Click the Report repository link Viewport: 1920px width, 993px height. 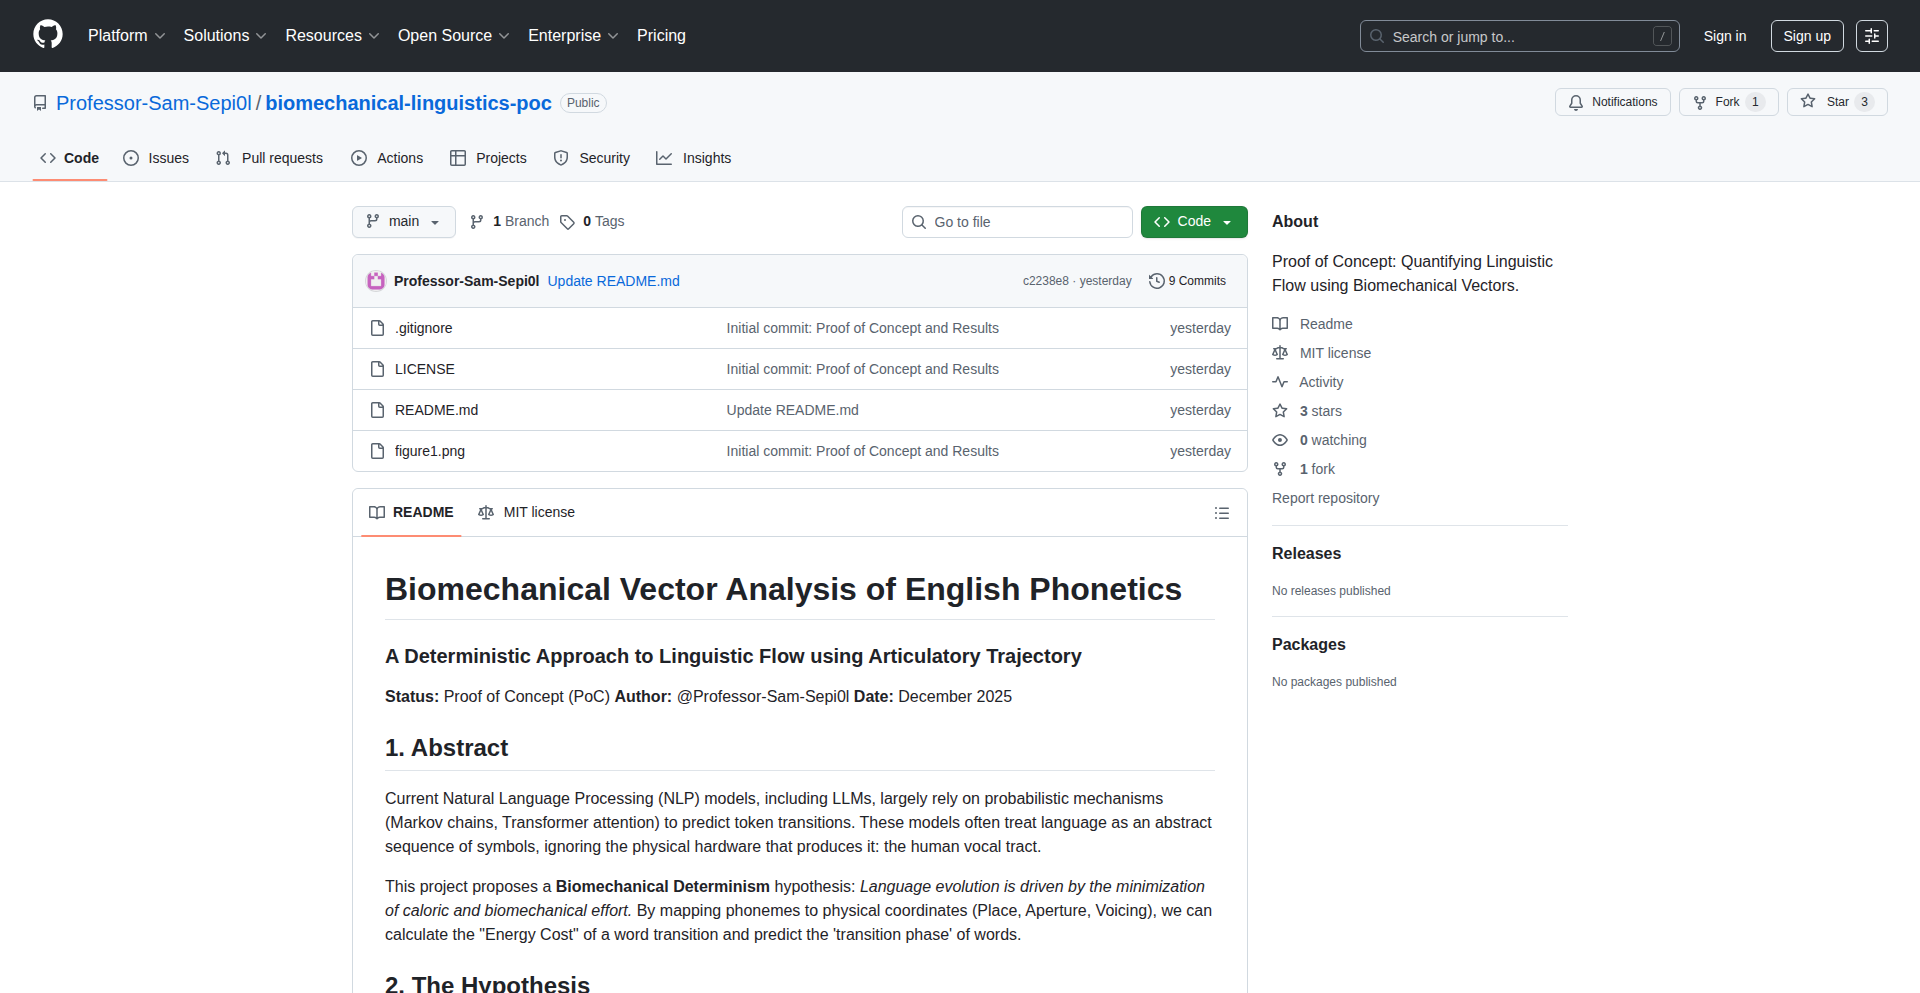[x=1325, y=498]
